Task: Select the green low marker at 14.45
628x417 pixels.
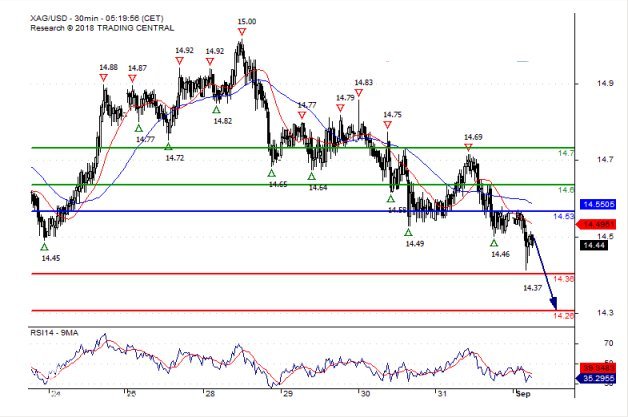Action: tap(44, 244)
